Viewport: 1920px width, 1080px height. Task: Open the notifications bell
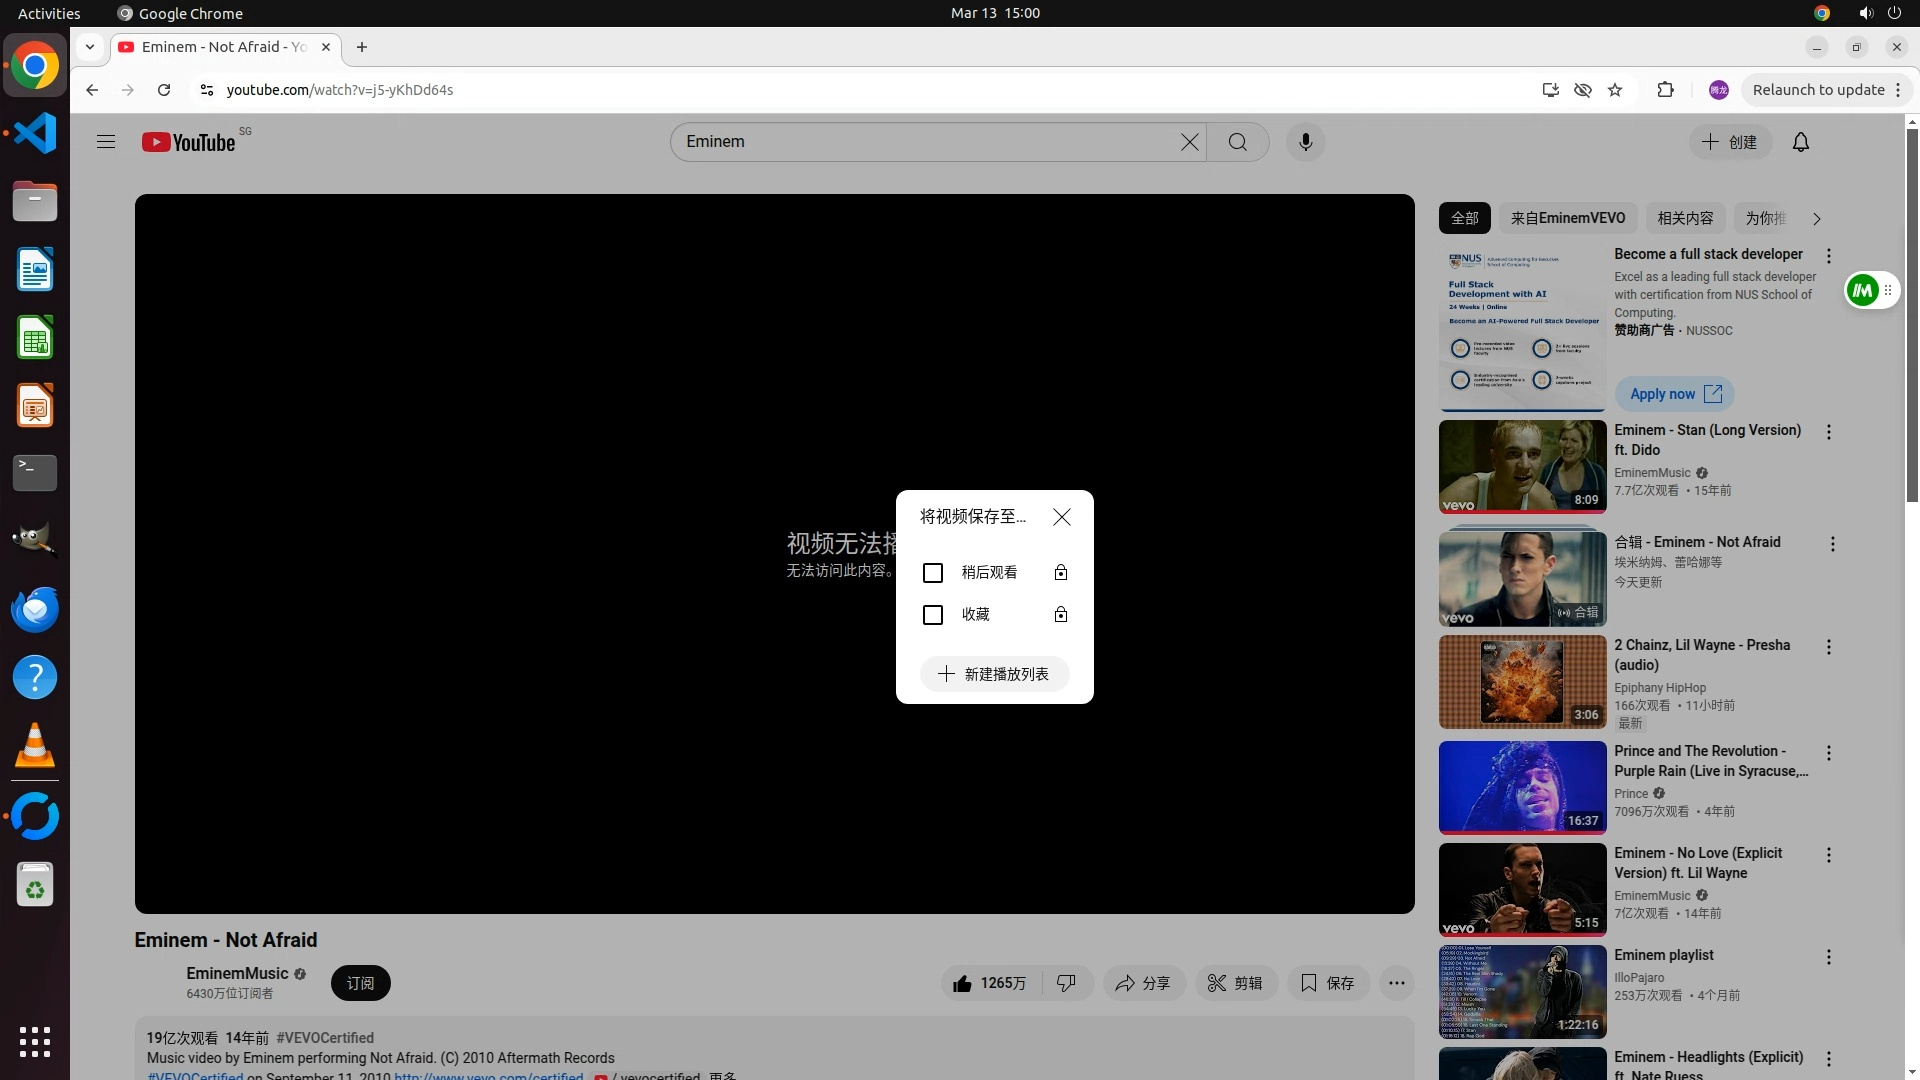click(x=1800, y=142)
